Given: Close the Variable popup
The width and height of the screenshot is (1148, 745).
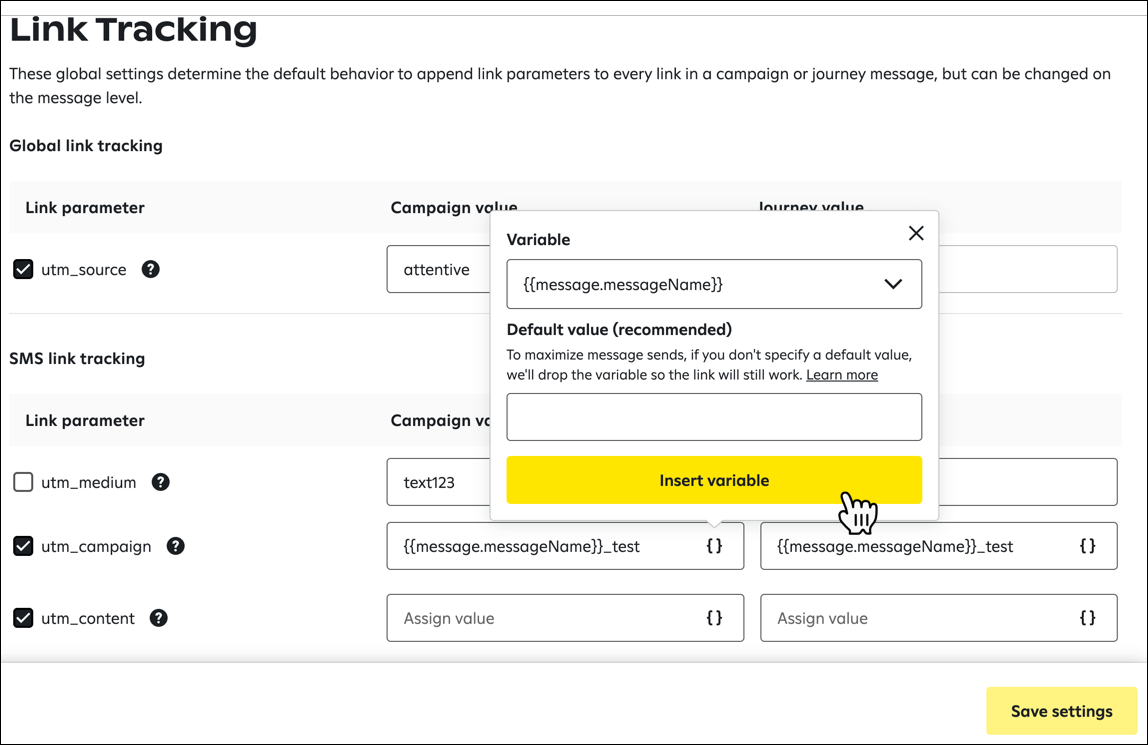Looking at the screenshot, I should [916, 233].
